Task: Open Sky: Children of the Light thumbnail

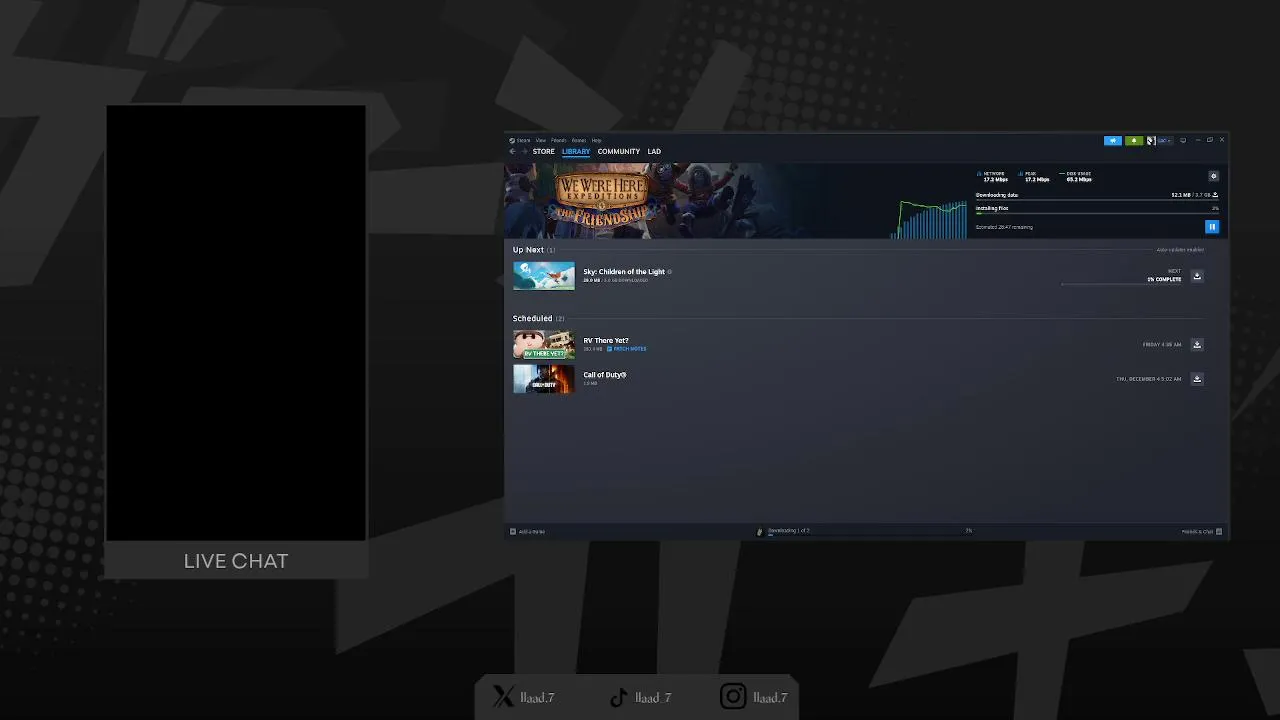Action: [x=544, y=276]
